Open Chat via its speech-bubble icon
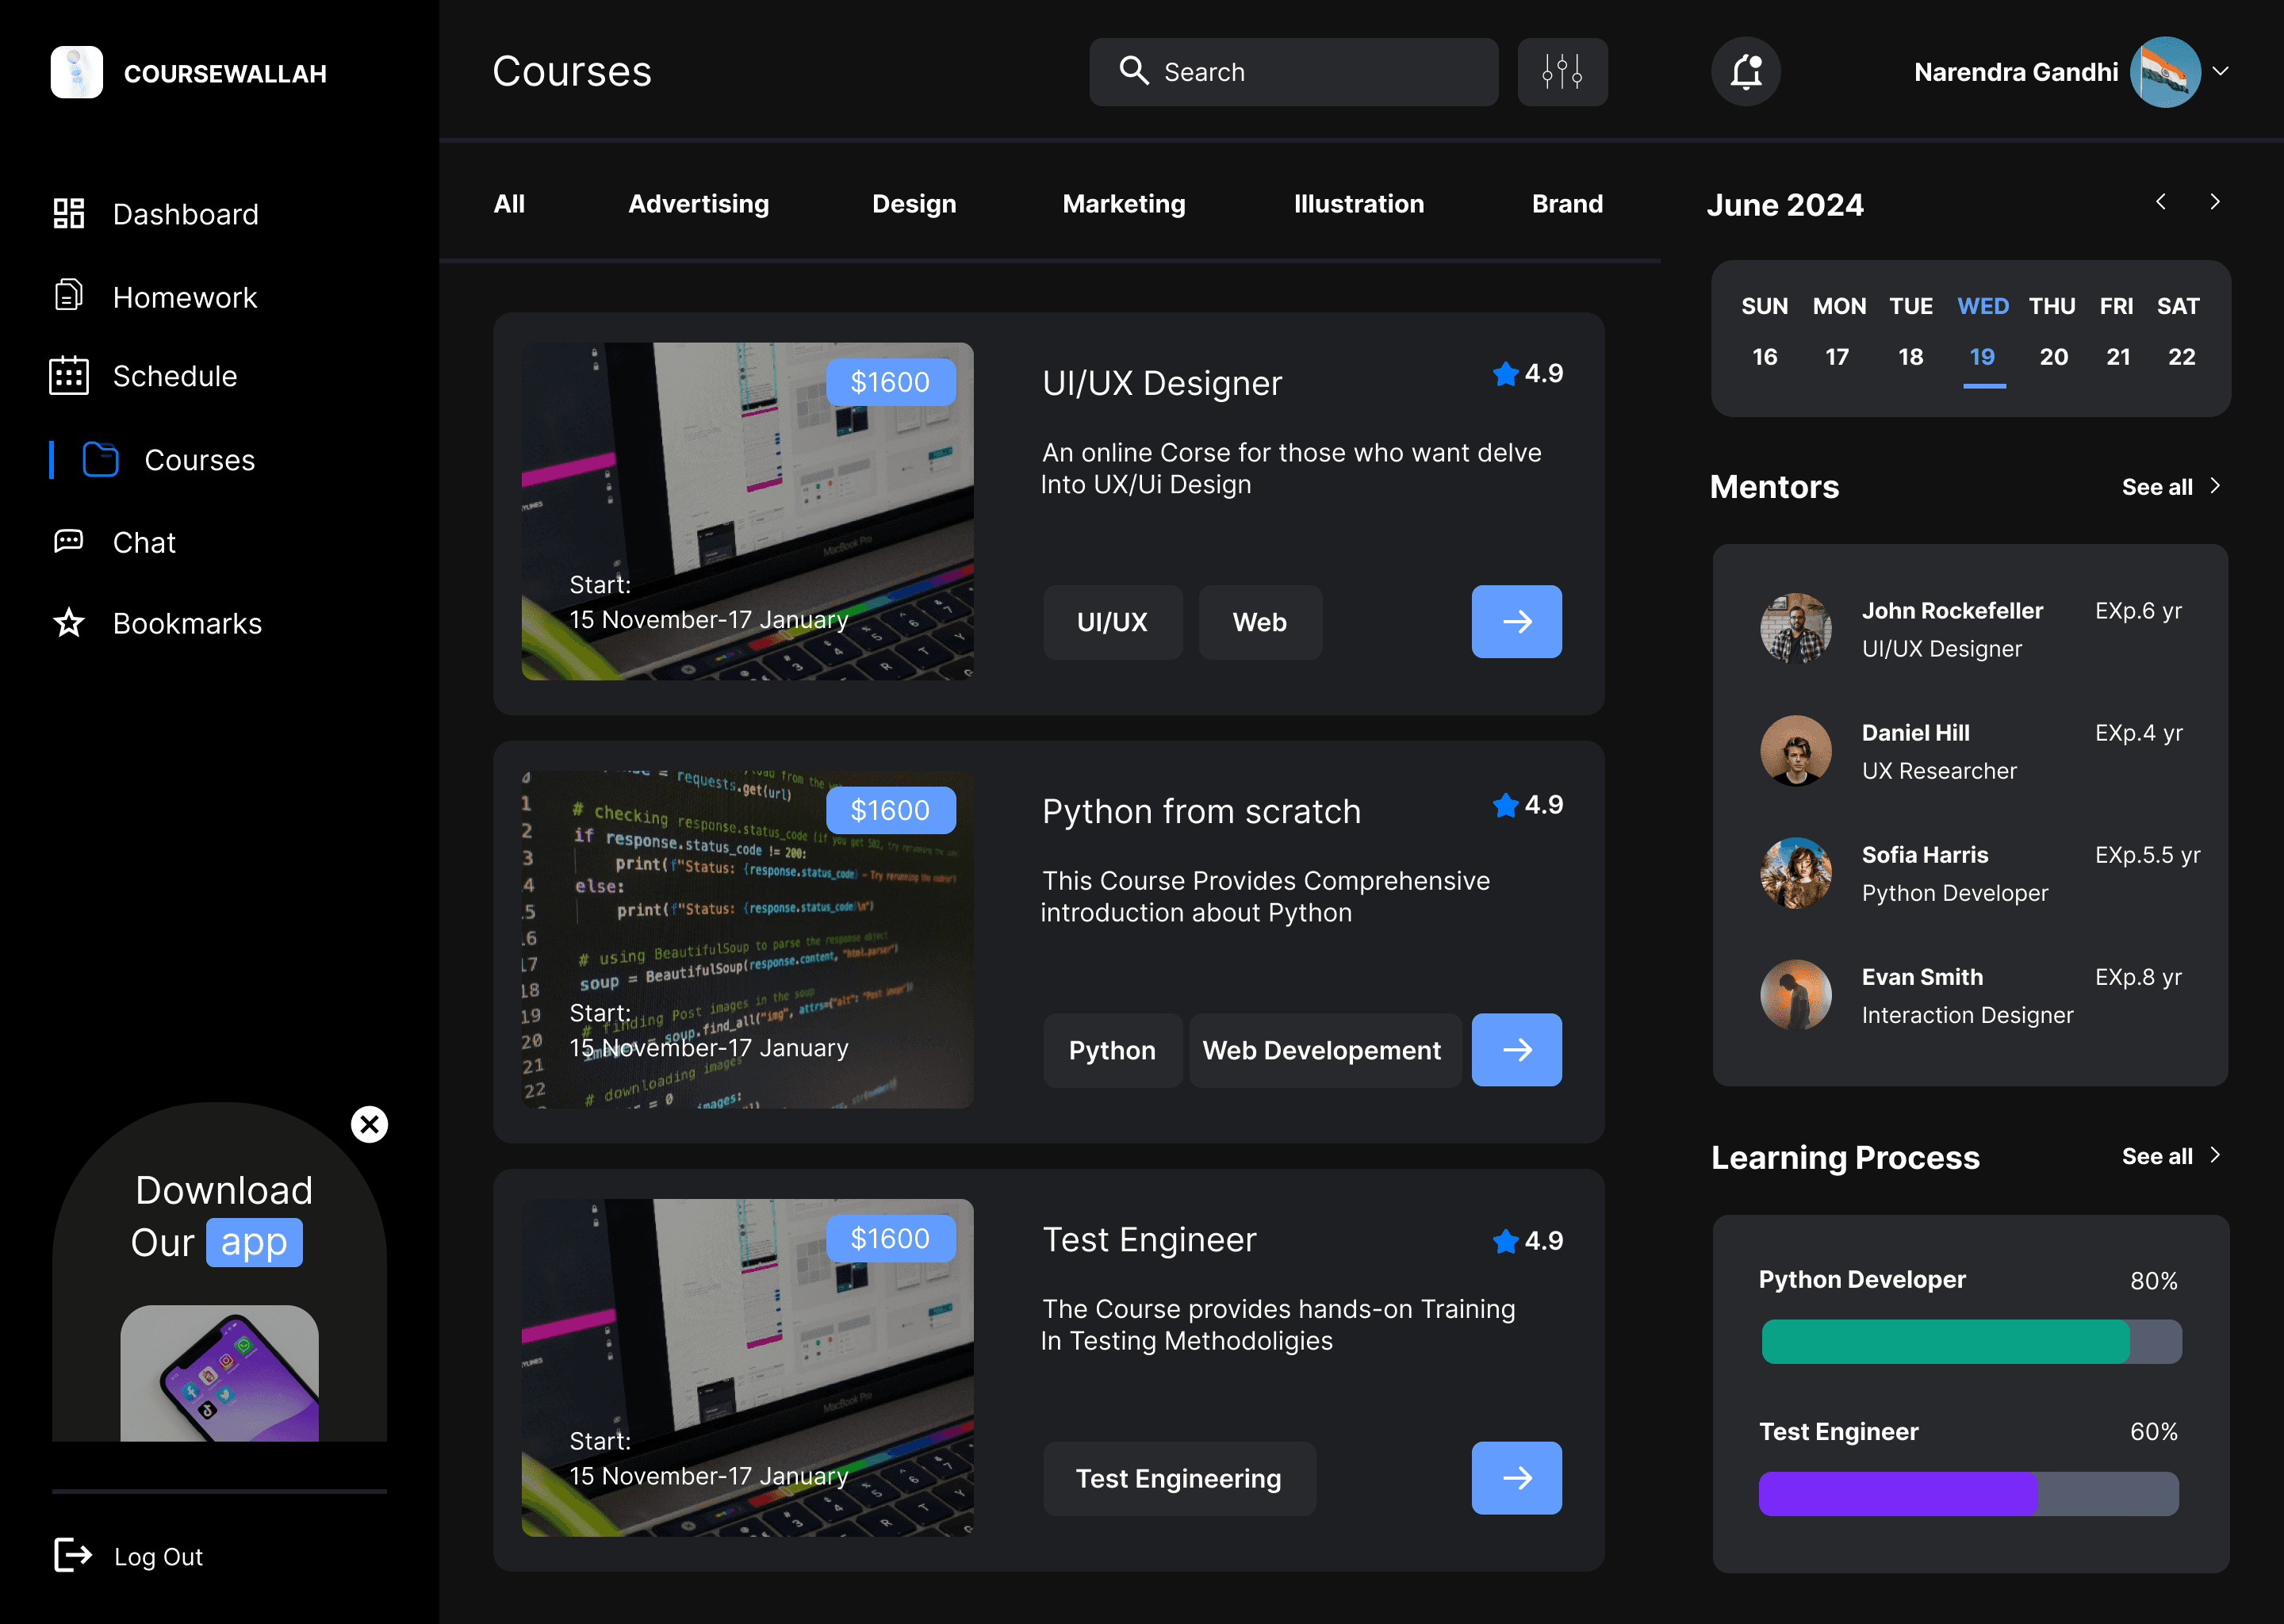 click(68, 542)
